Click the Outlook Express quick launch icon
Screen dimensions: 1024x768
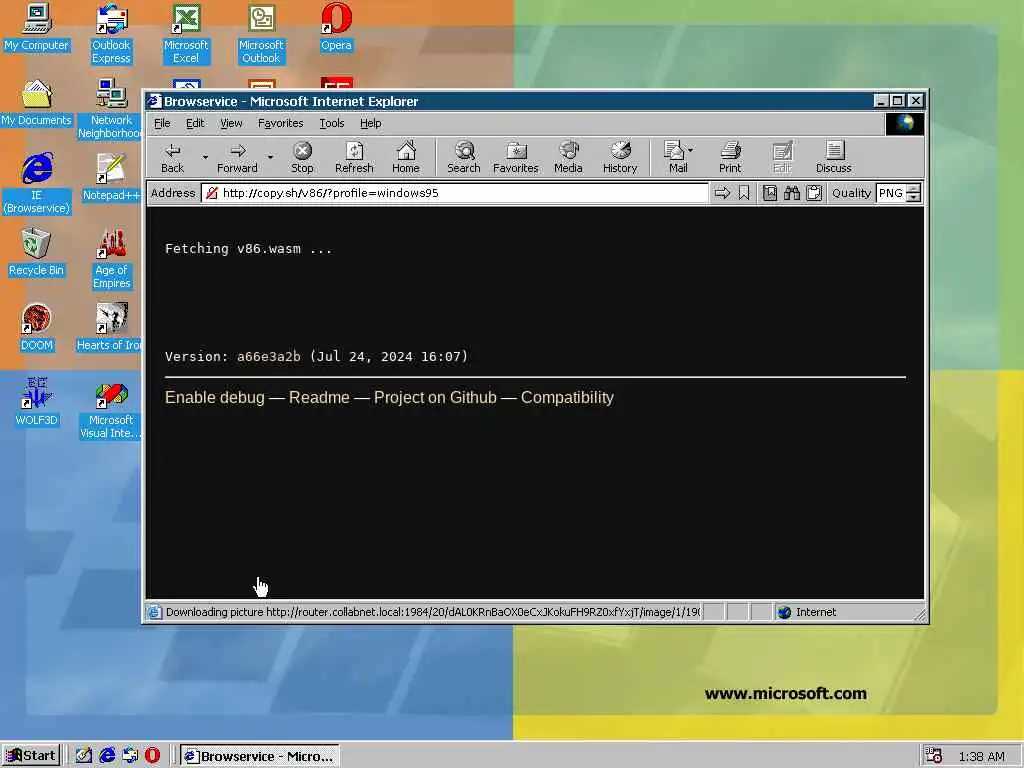130,756
